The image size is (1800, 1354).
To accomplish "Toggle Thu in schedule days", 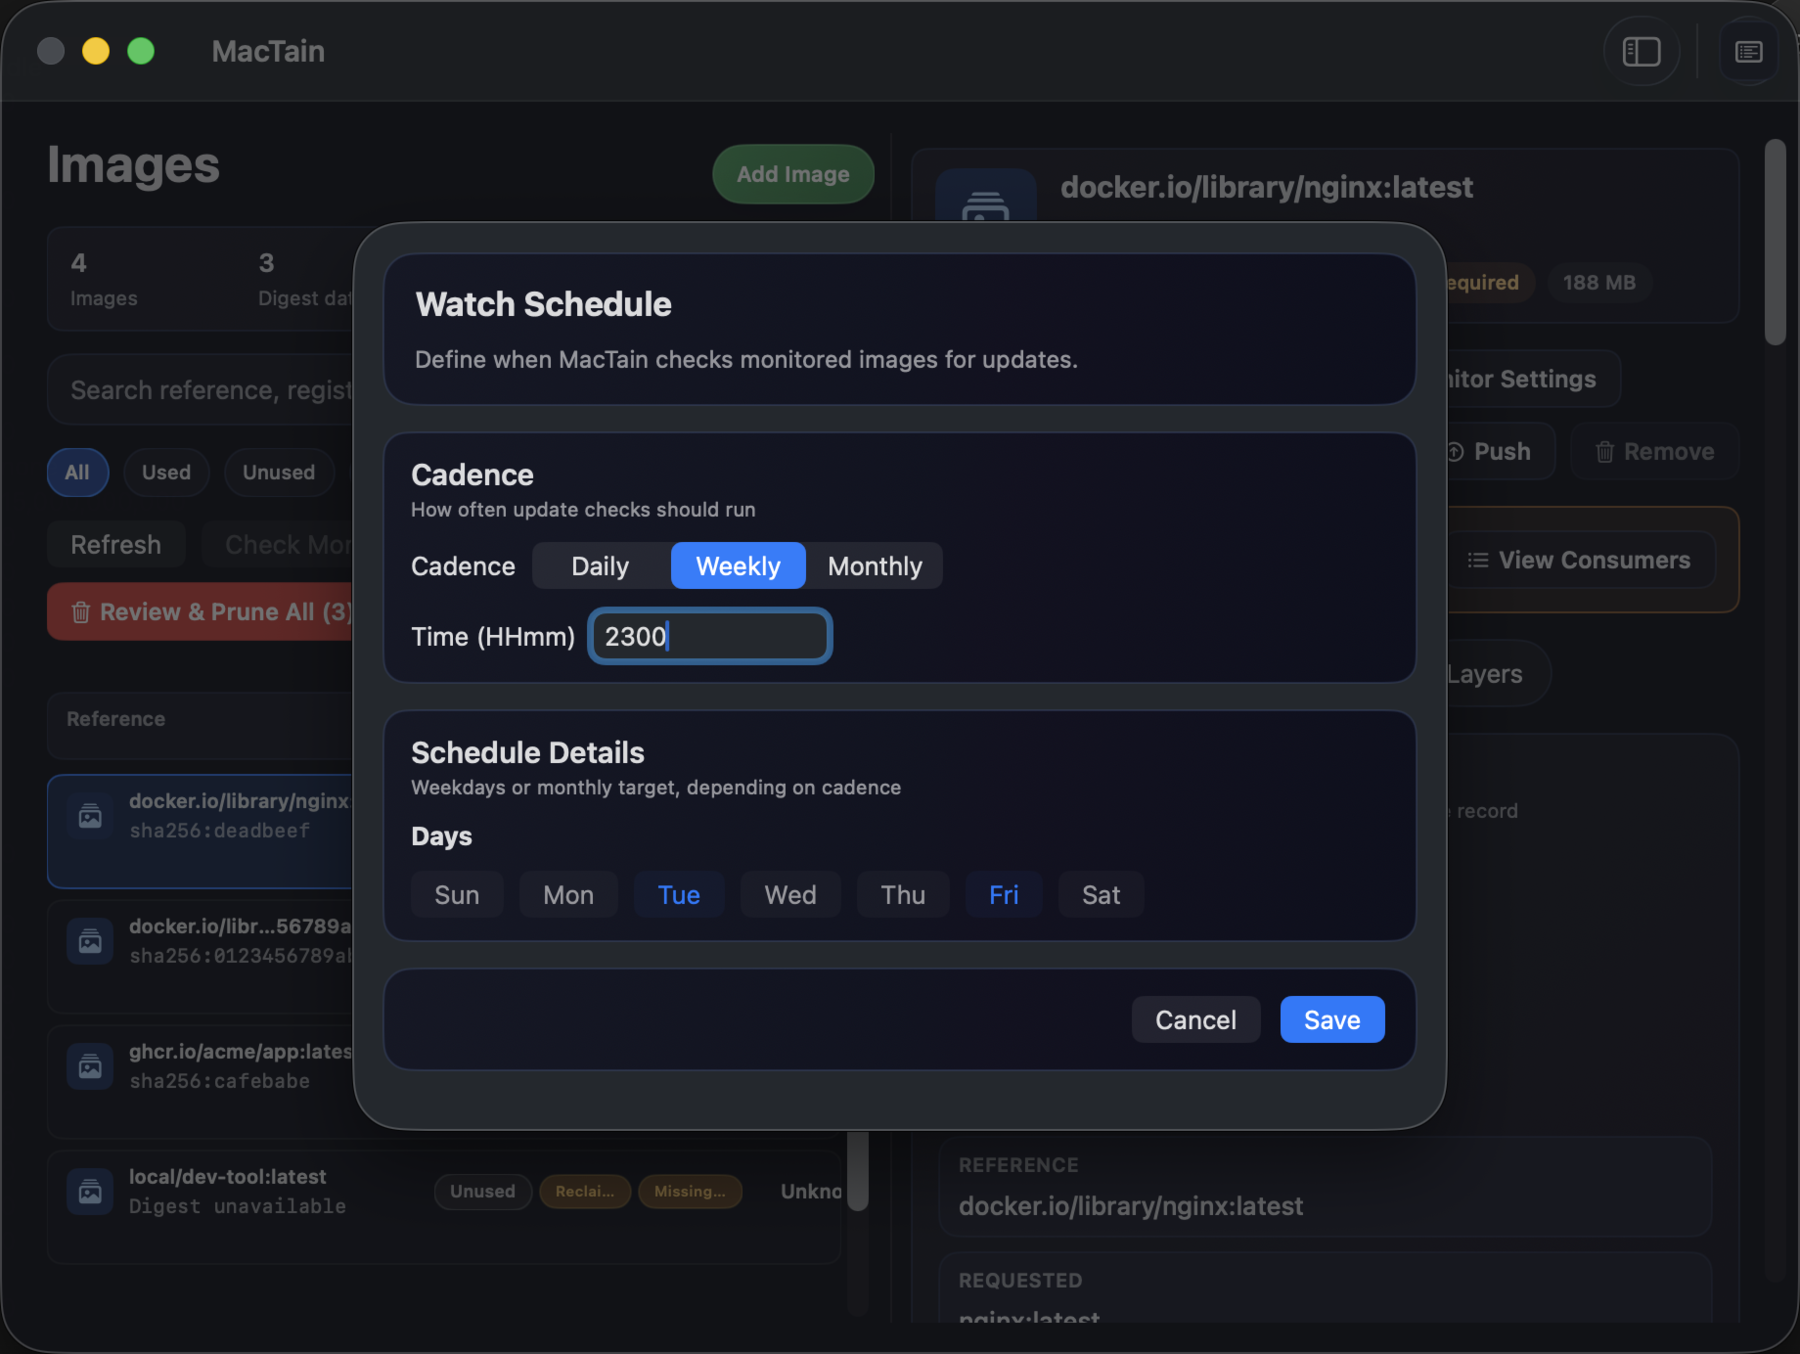I will pos(903,894).
